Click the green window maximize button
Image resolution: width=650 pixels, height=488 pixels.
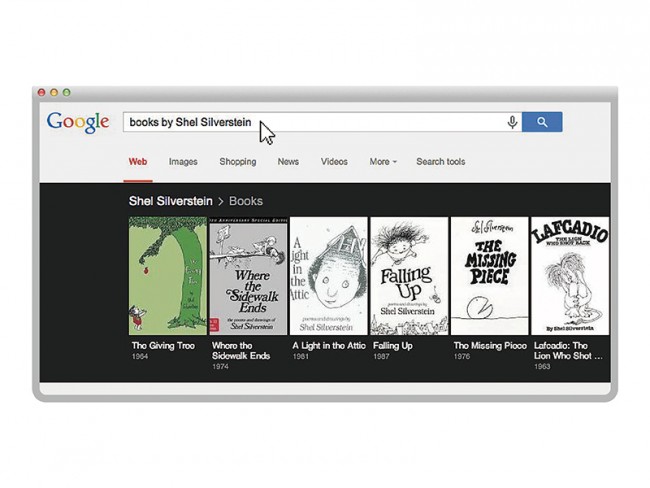point(65,92)
